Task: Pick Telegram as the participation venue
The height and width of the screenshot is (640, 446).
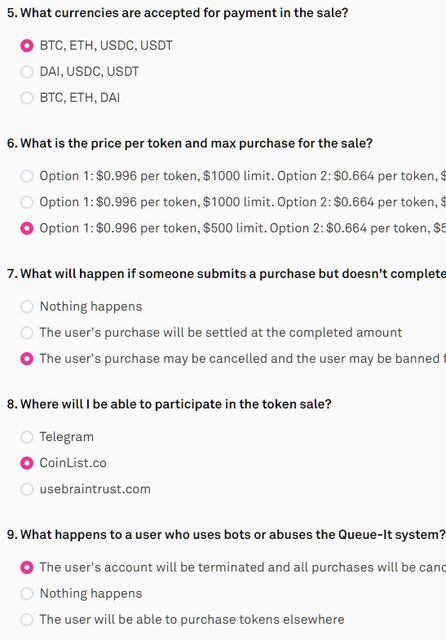Action: (x=27, y=437)
